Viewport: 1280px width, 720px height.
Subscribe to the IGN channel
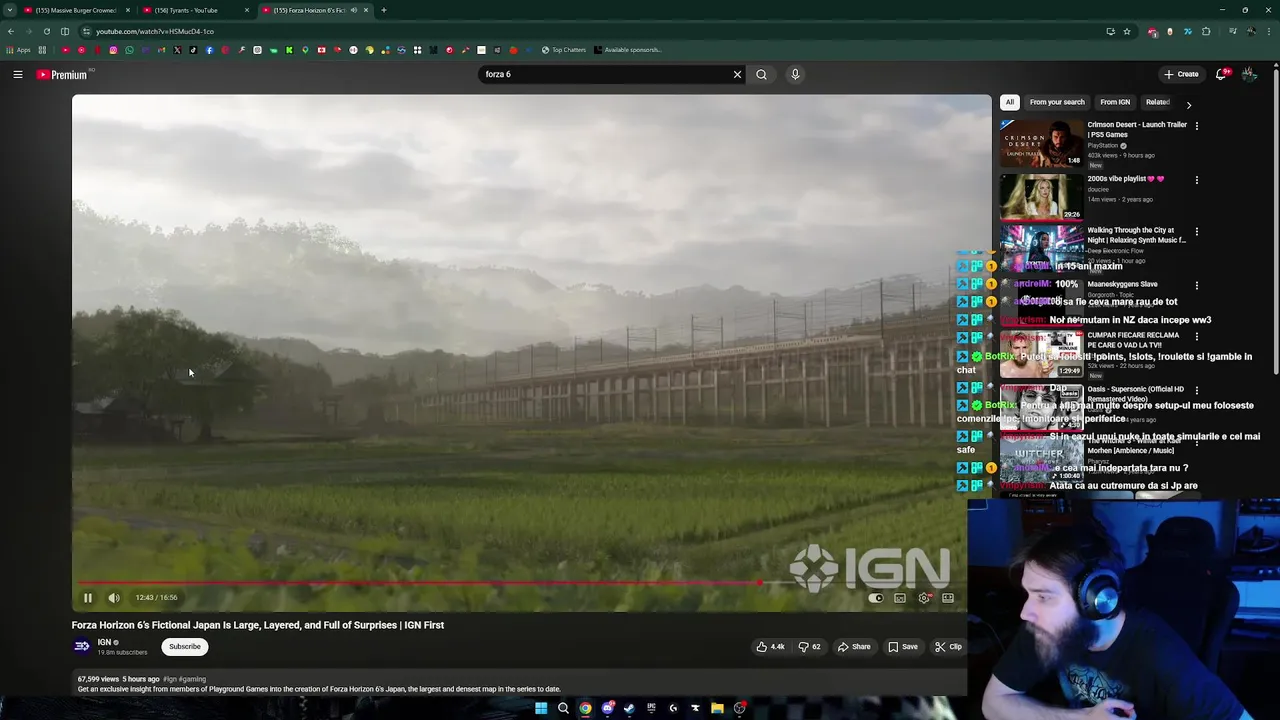(185, 647)
